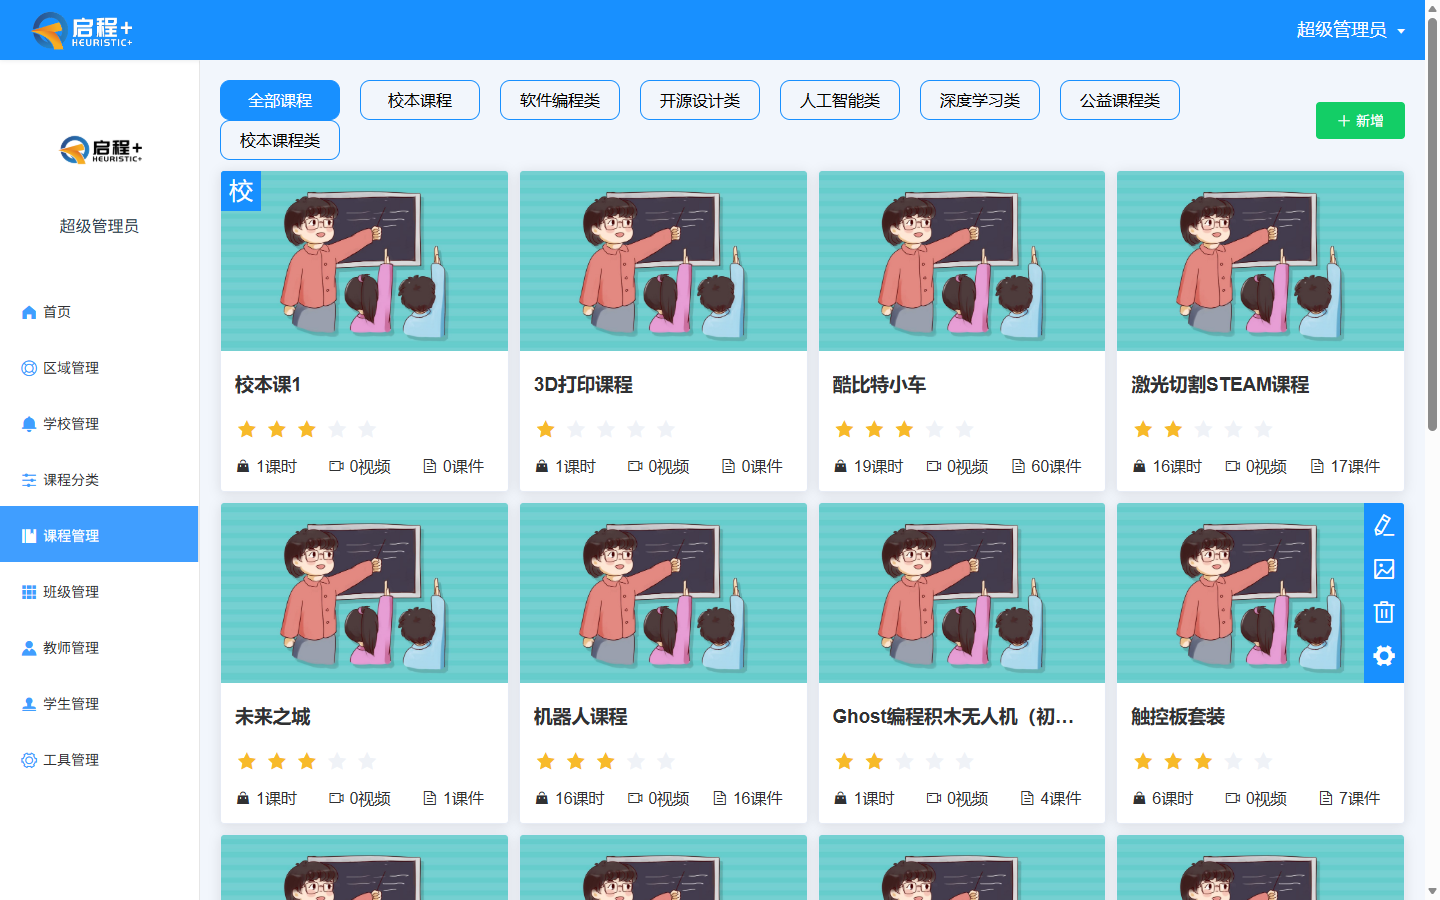The height and width of the screenshot is (900, 1440).
Task: Click the edit pencil icon on 触控板套装 card
Action: tap(1384, 525)
